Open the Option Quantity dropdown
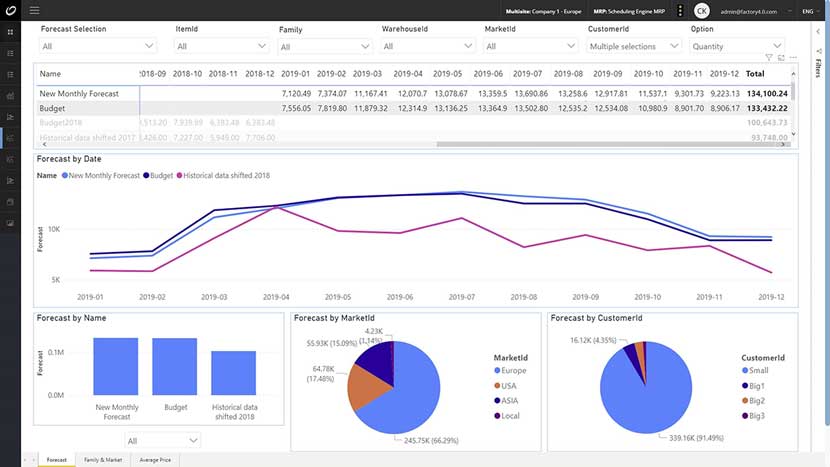The width and height of the screenshot is (830, 467). coord(736,46)
